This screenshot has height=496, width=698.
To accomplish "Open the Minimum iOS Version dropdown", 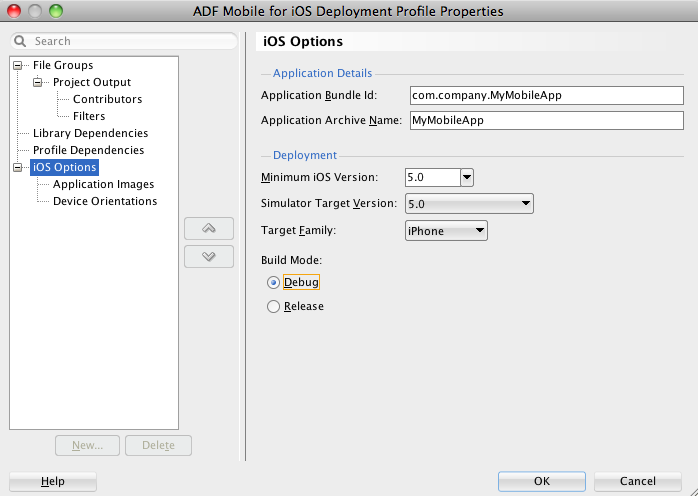I will [467, 177].
